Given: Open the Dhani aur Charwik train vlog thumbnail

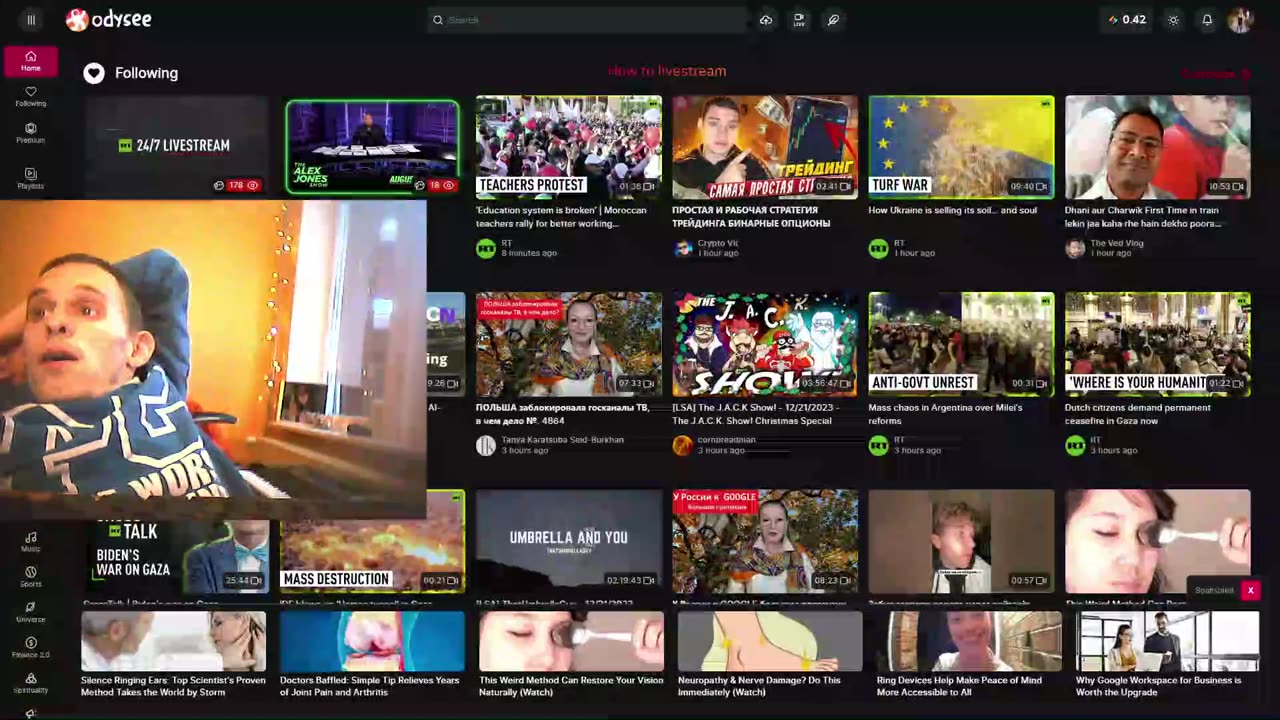Looking at the screenshot, I should (x=1158, y=147).
